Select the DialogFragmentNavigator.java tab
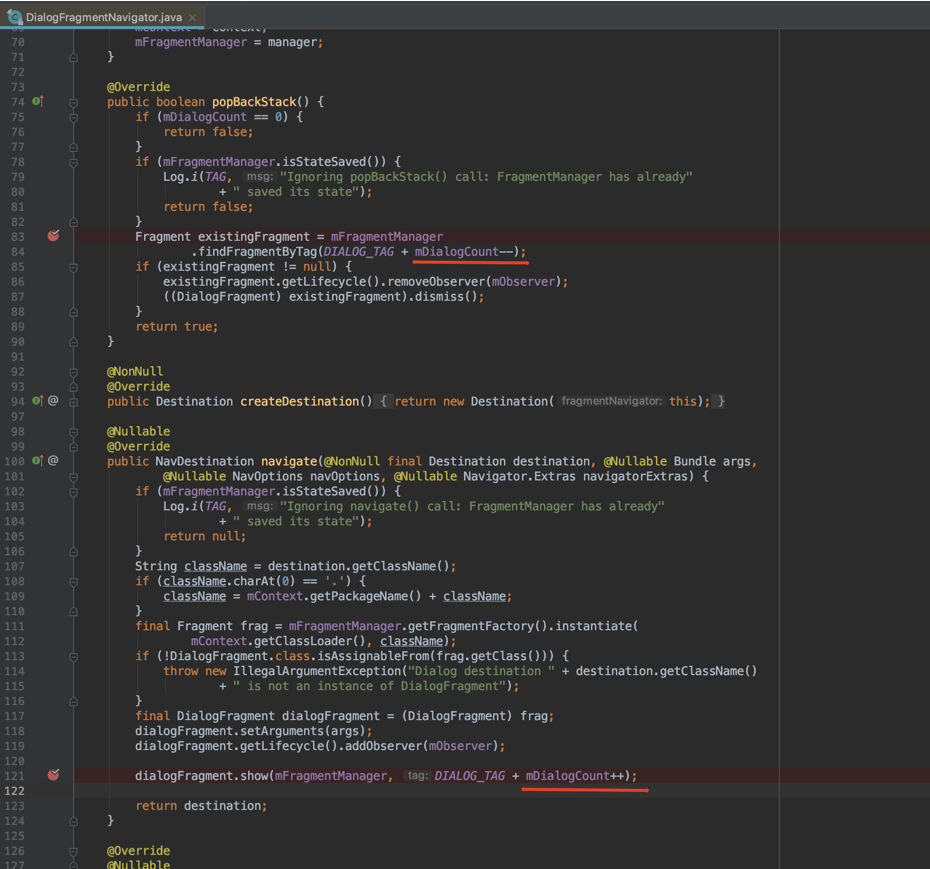The image size is (930, 869). (103, 17)
